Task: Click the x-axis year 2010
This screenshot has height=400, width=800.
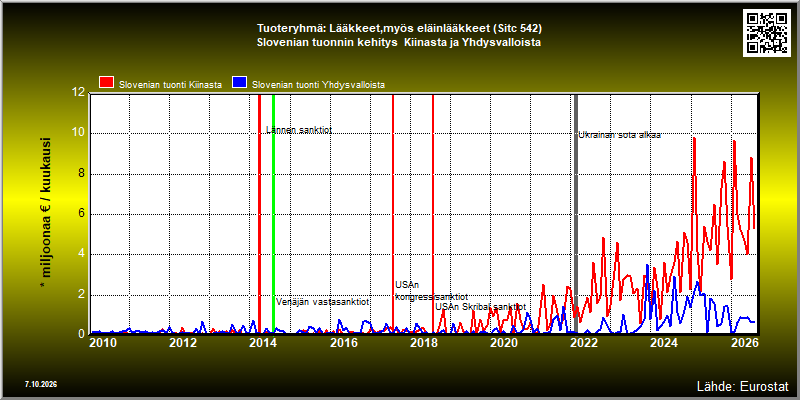Action: pos(102,343)
